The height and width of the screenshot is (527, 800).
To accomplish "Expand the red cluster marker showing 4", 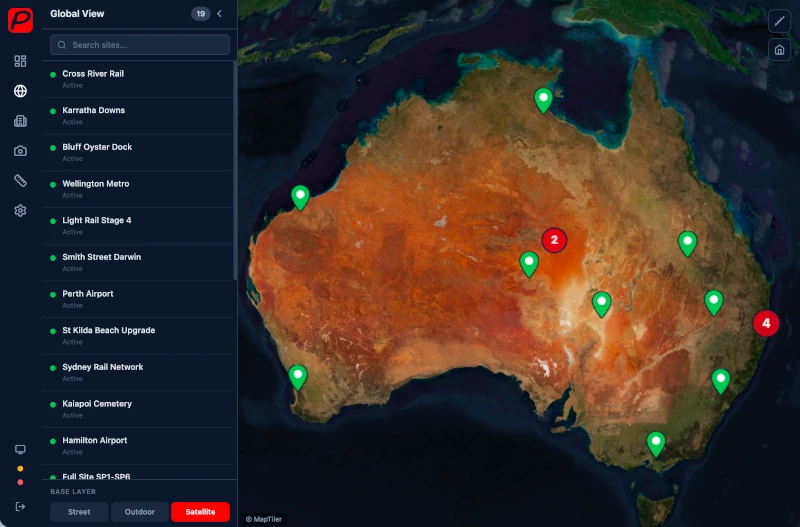I will pyautogui.click(x=766, y=323).
